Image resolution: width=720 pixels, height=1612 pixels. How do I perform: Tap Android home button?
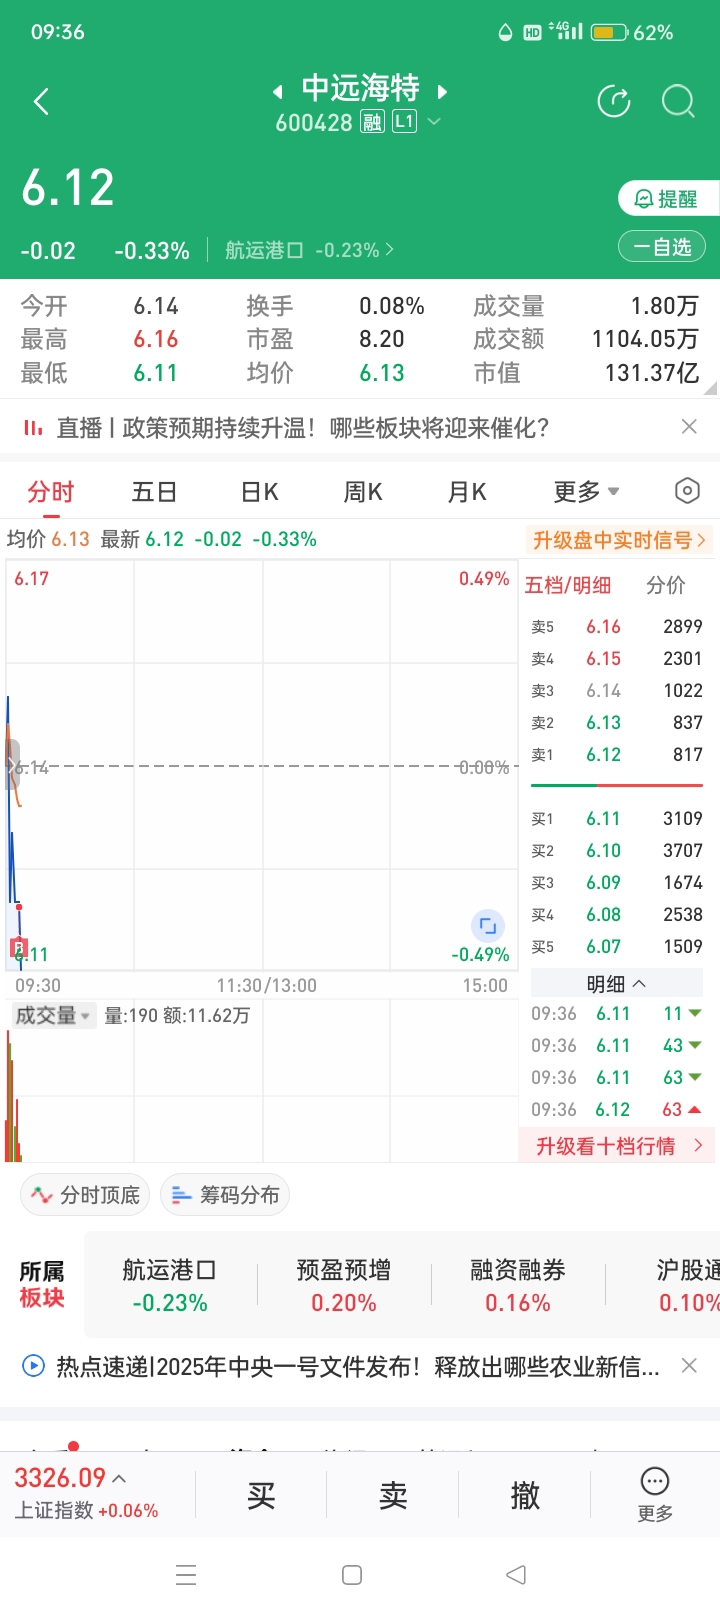click(352, 1575)
